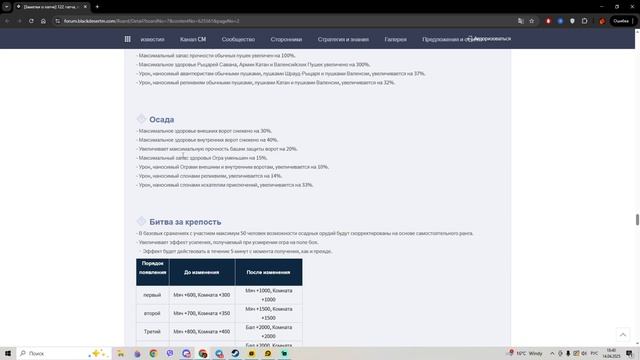Go back with browser back arrow
Image resolution: width=640 pixels, height=360 pixels.
pos(7,21)
